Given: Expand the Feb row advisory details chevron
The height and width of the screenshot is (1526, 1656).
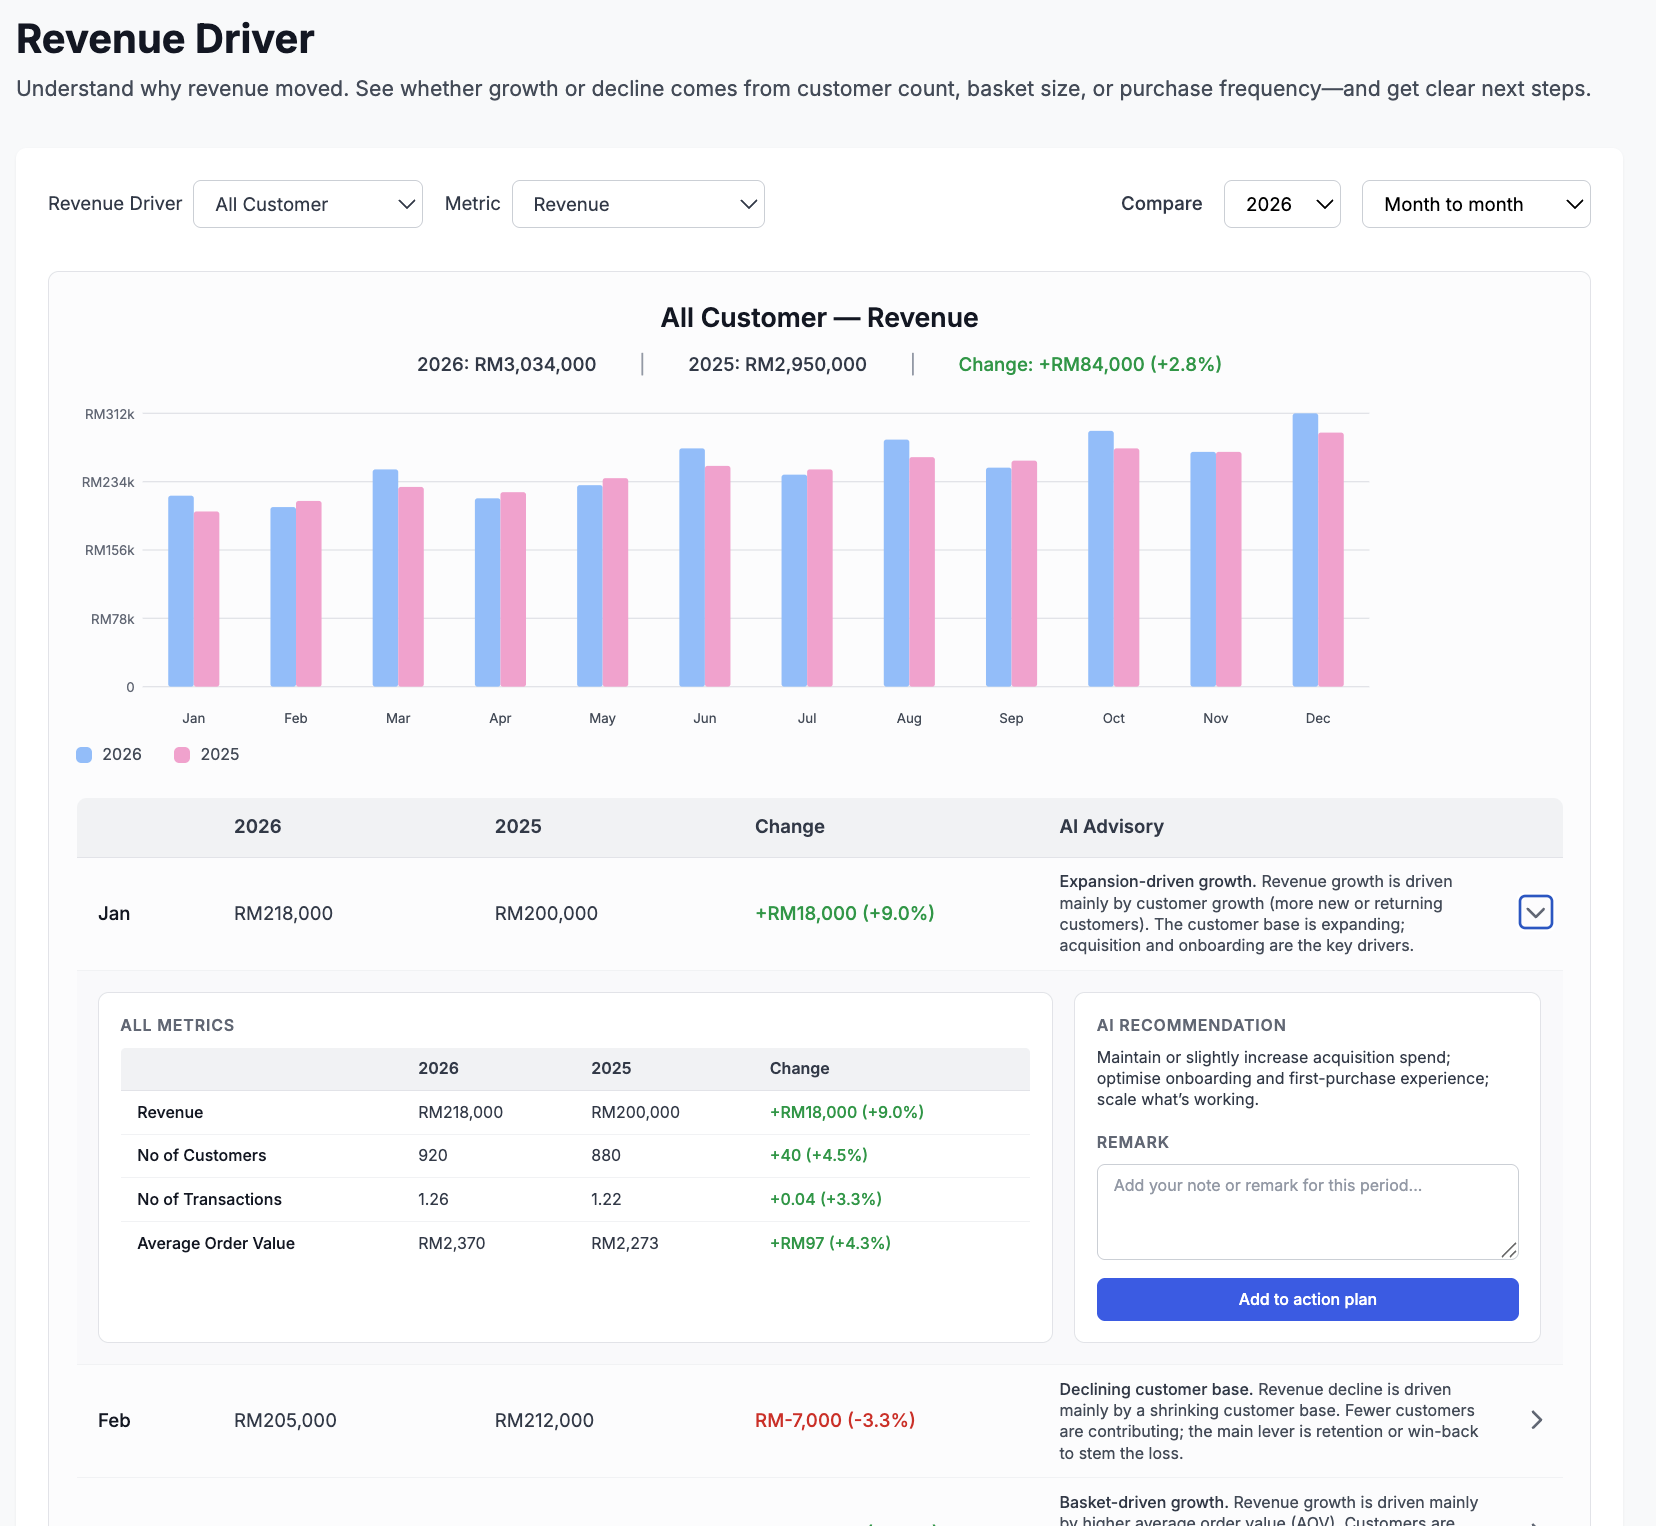Looking at the screenshot, I should coord(1536,1420).
